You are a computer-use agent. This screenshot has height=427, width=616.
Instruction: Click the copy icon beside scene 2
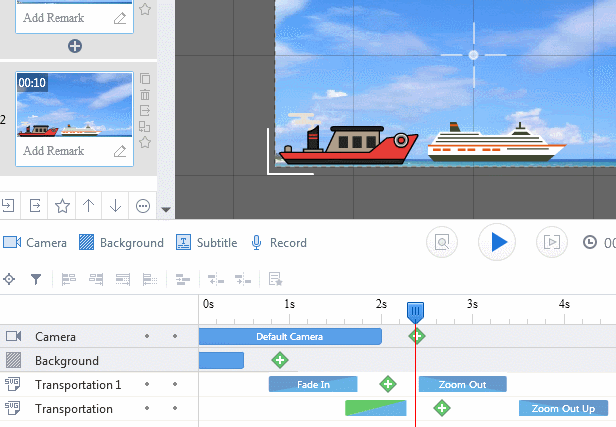tap(145, 78)
